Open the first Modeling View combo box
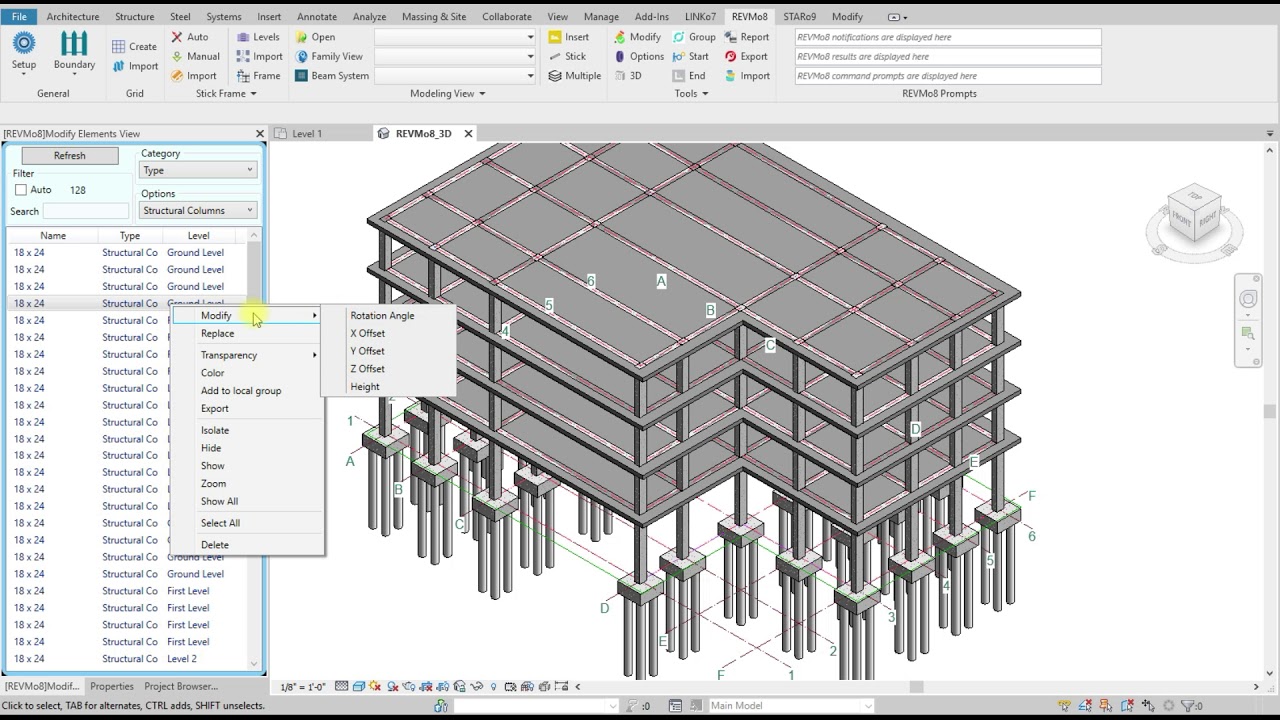Viewport: 1280px width, 720px height. tap(455, 37)
